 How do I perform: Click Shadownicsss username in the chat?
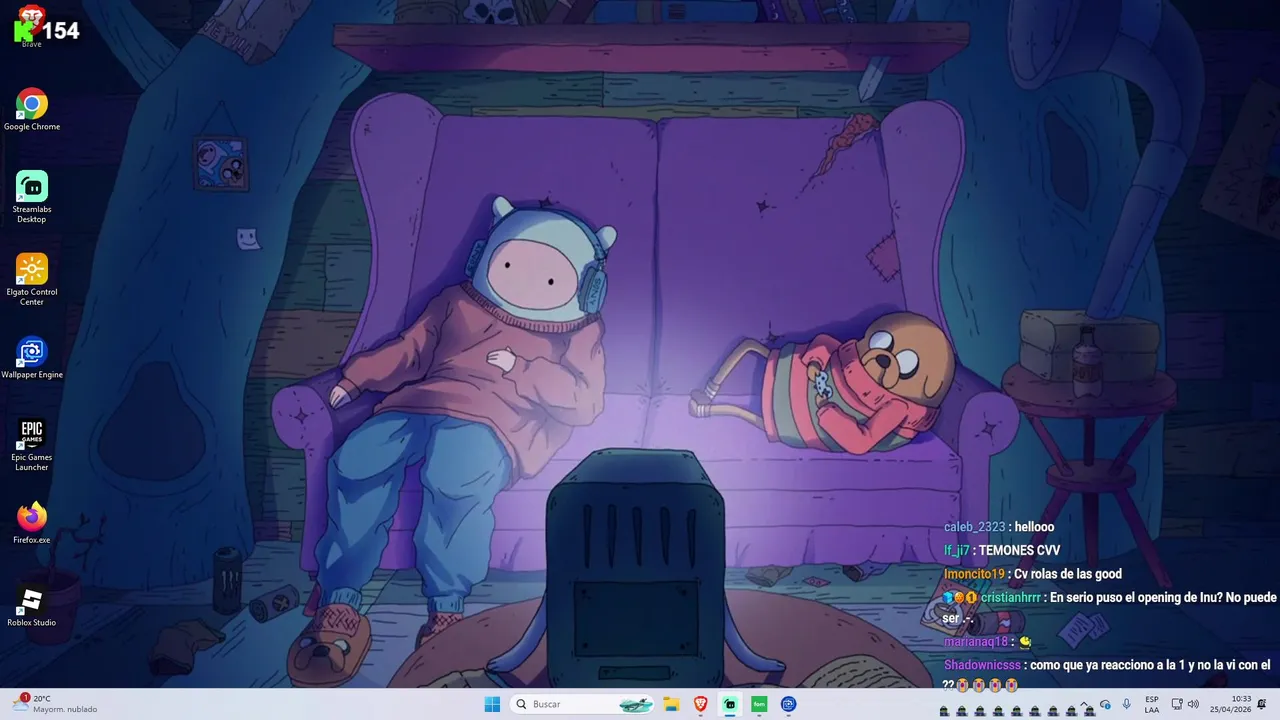[x=982, y=665]
